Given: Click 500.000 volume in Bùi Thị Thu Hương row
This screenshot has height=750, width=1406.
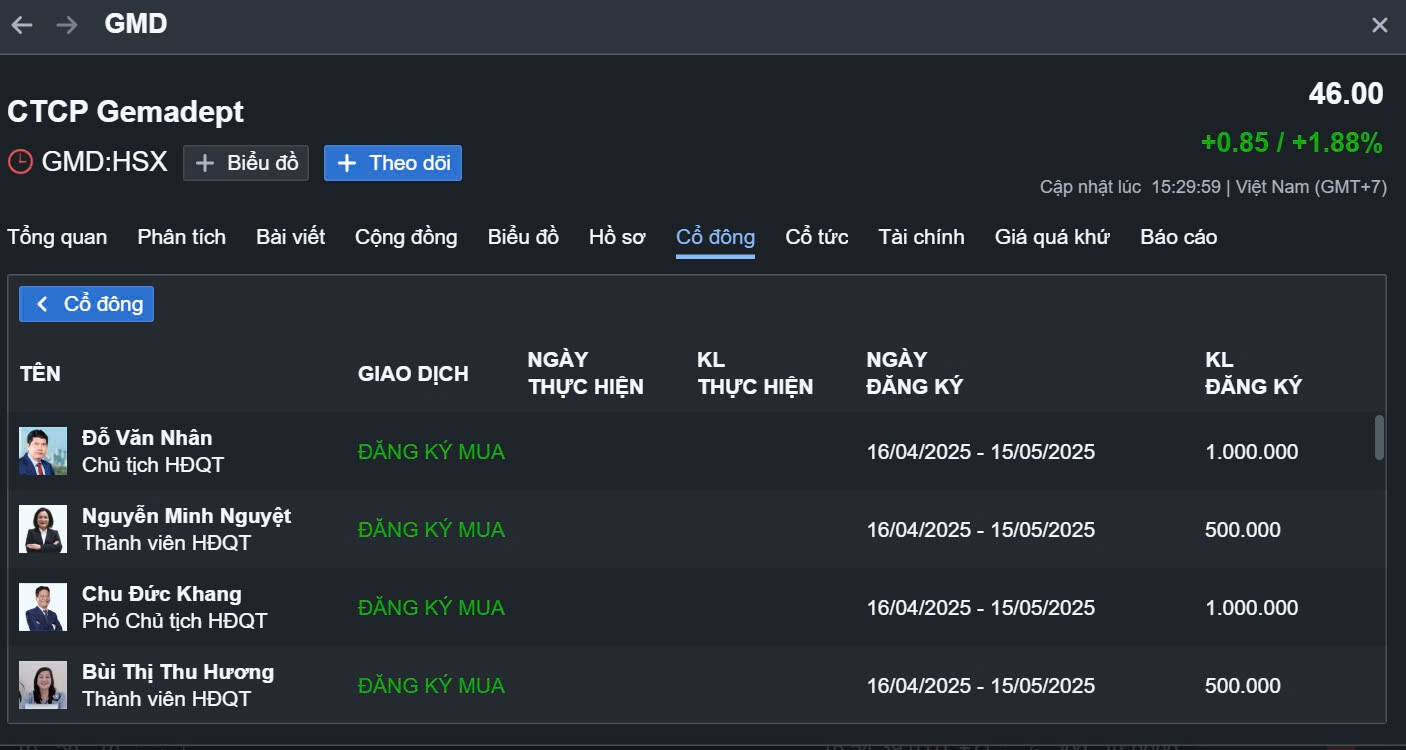Looking at the screenshot, I should click(x=1243, y=686).
